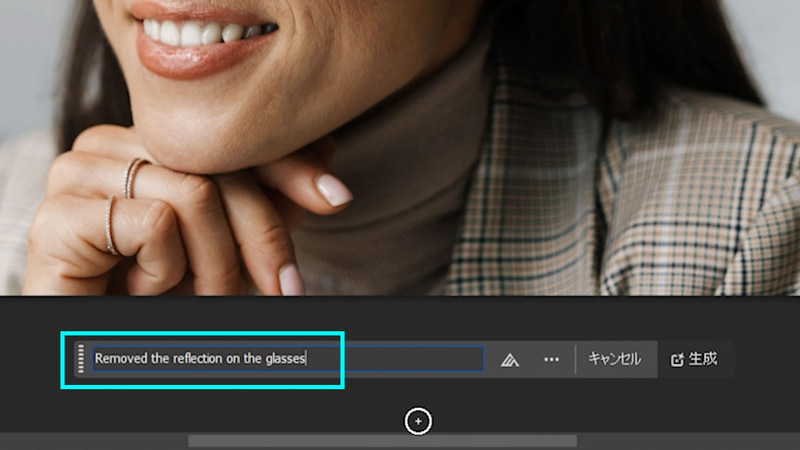Click the 生成 generate button
The width and height of the screenshot is (800, 450).
pos(694,359)
